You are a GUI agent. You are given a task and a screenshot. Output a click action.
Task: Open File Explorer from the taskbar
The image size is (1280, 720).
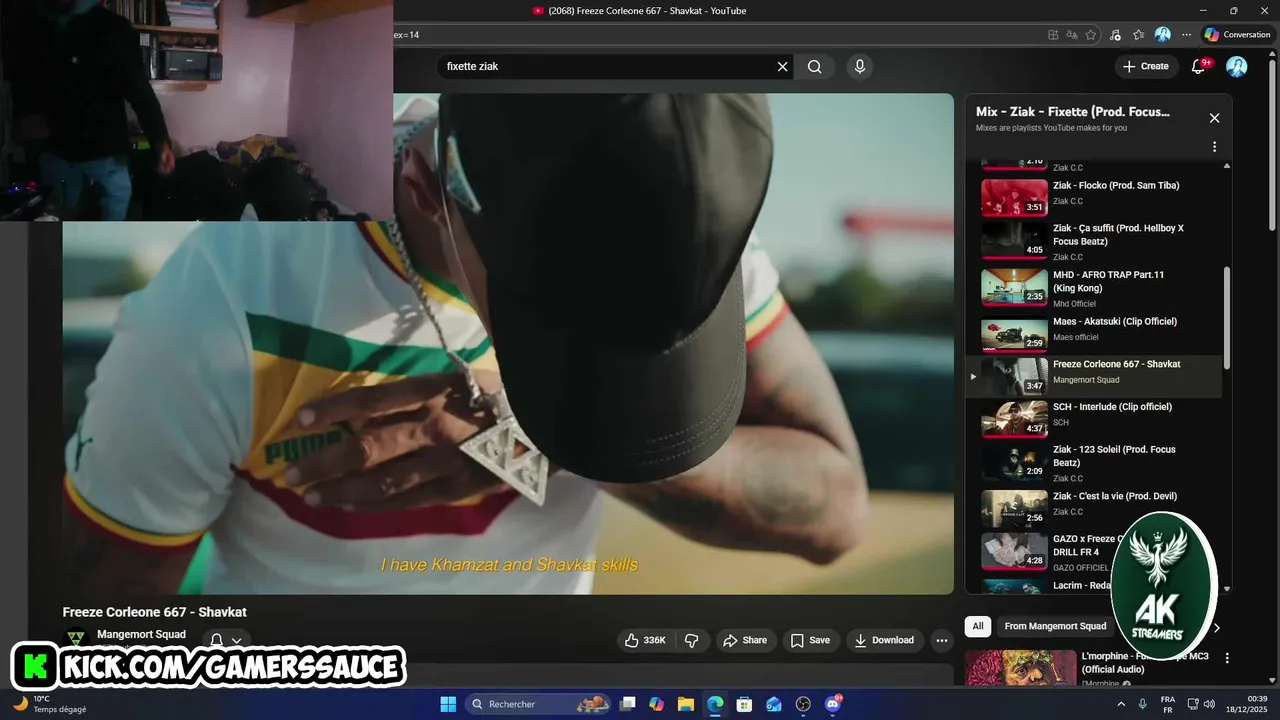click(x=686, y=704)
